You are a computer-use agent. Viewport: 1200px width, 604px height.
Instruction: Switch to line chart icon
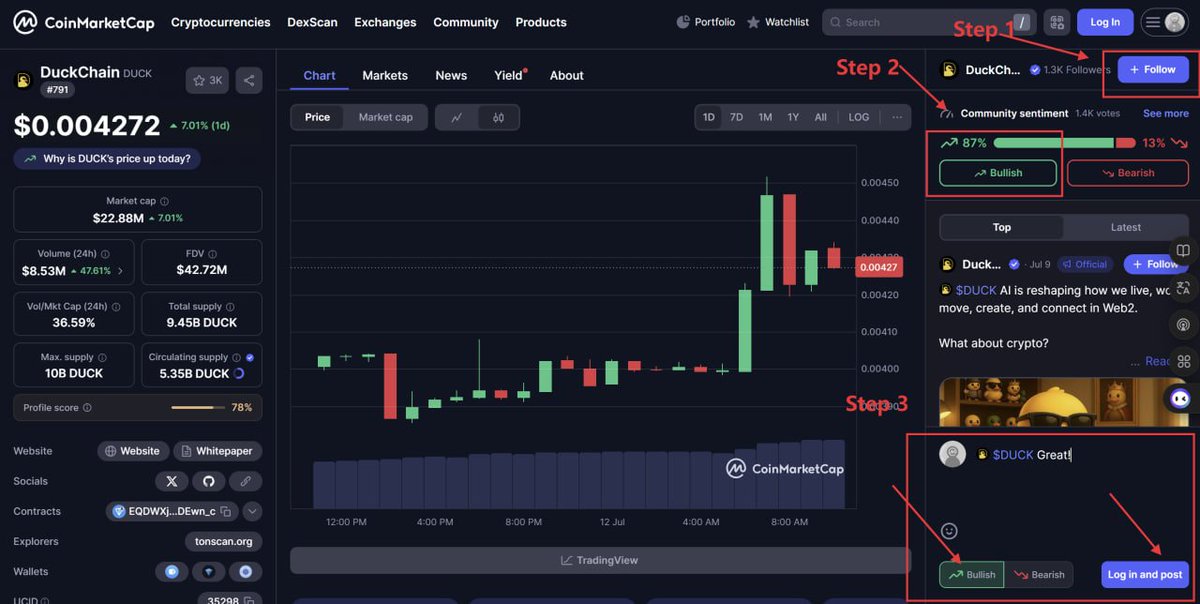456,118
